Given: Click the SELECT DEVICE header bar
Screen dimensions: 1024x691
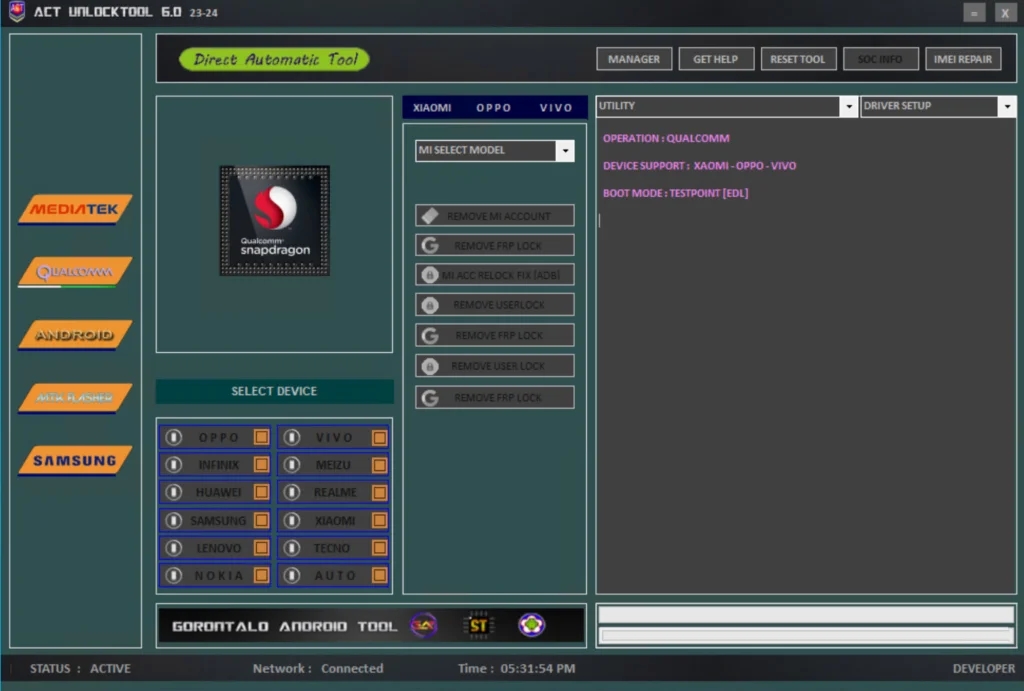Looking at the screenshot, I should tap(274, 391).
